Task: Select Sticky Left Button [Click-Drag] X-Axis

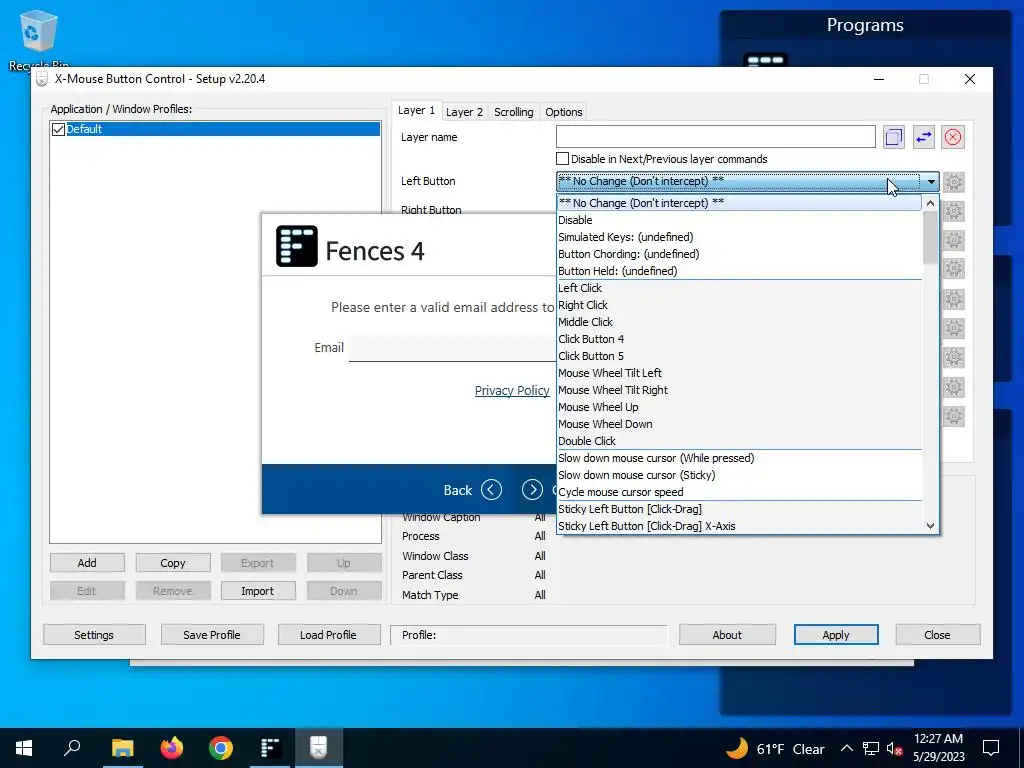Action: click(x=739, y=526)
